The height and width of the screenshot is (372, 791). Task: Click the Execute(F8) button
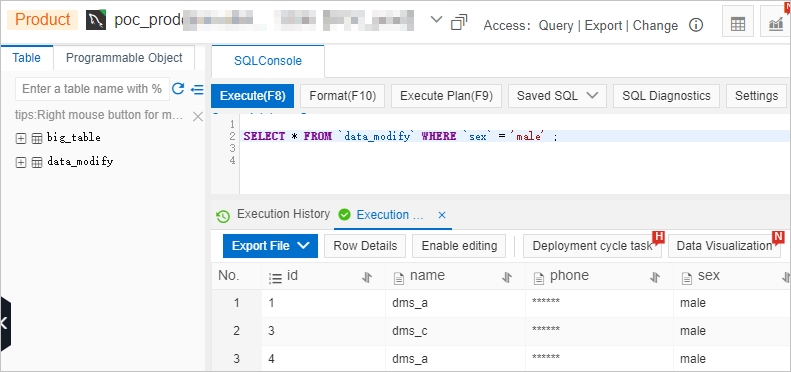coord(253,96)
